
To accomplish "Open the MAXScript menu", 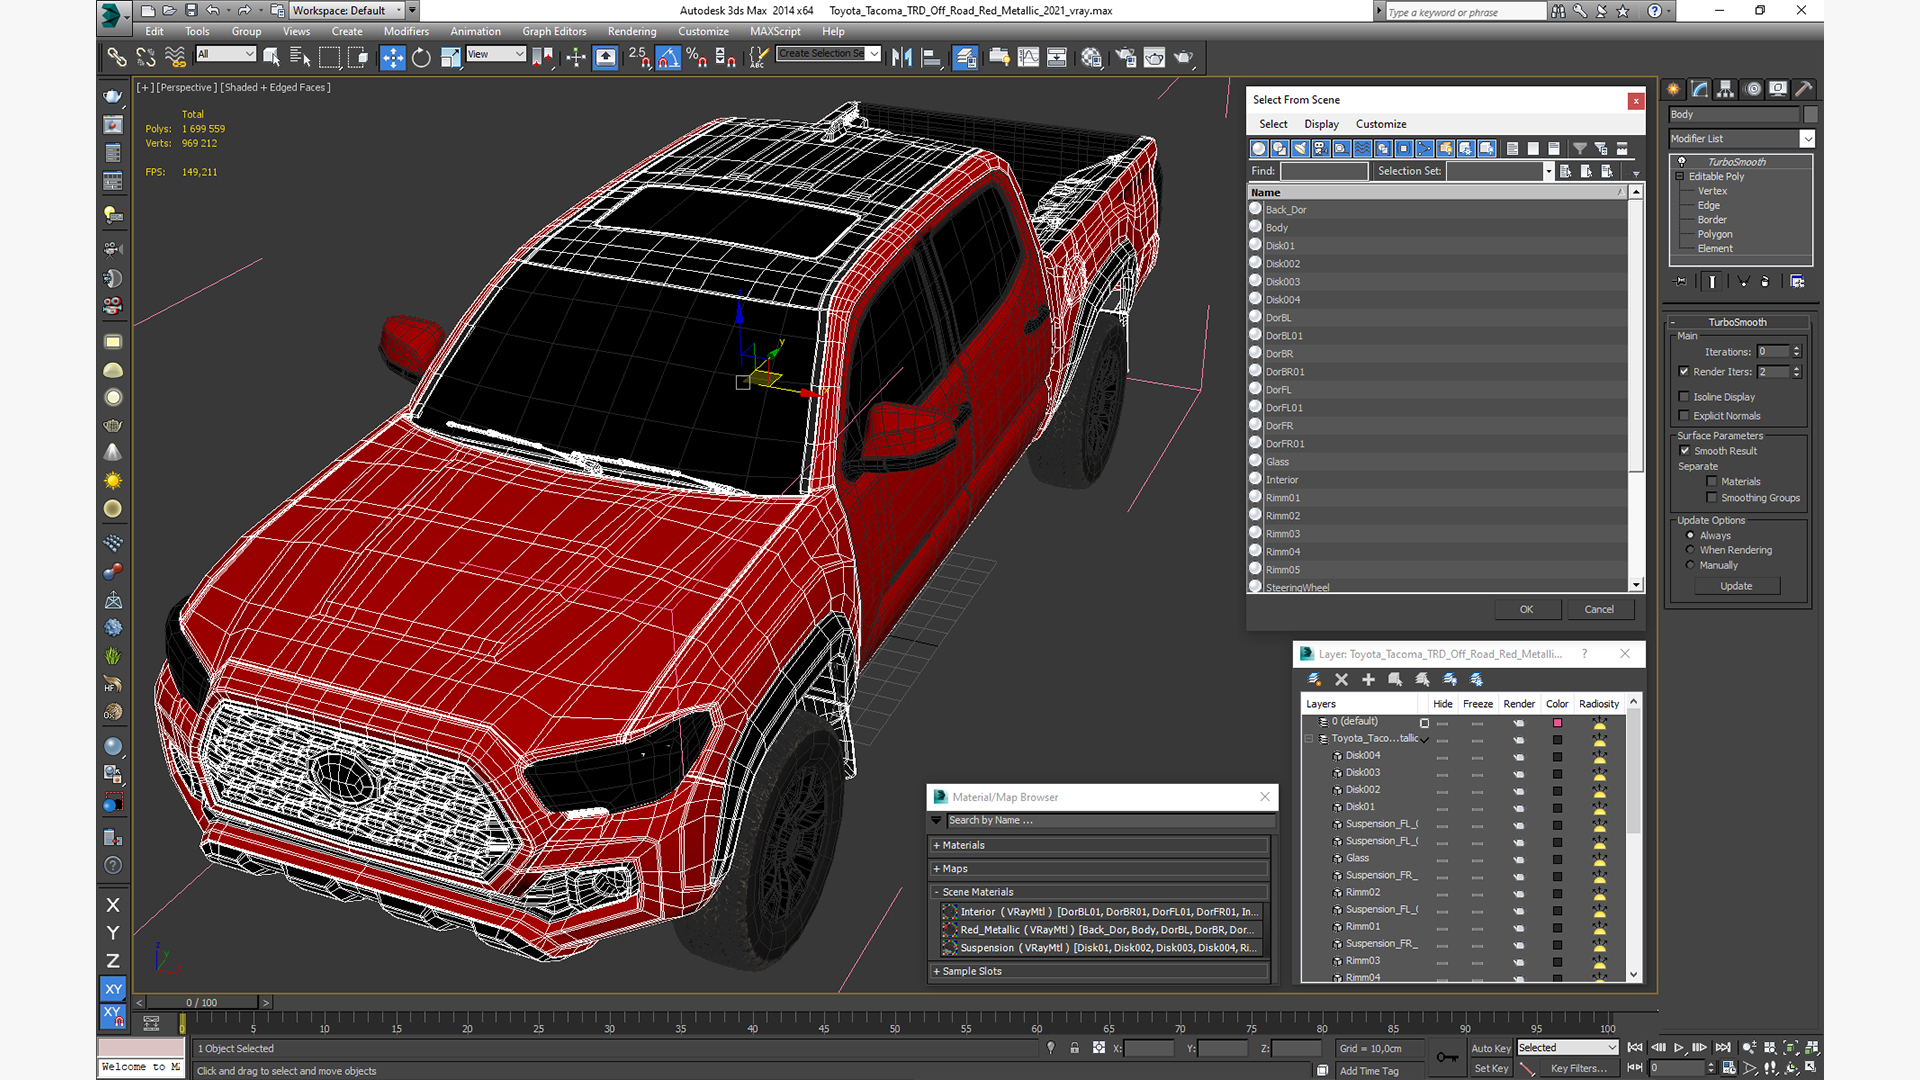I will coord(775,31).
